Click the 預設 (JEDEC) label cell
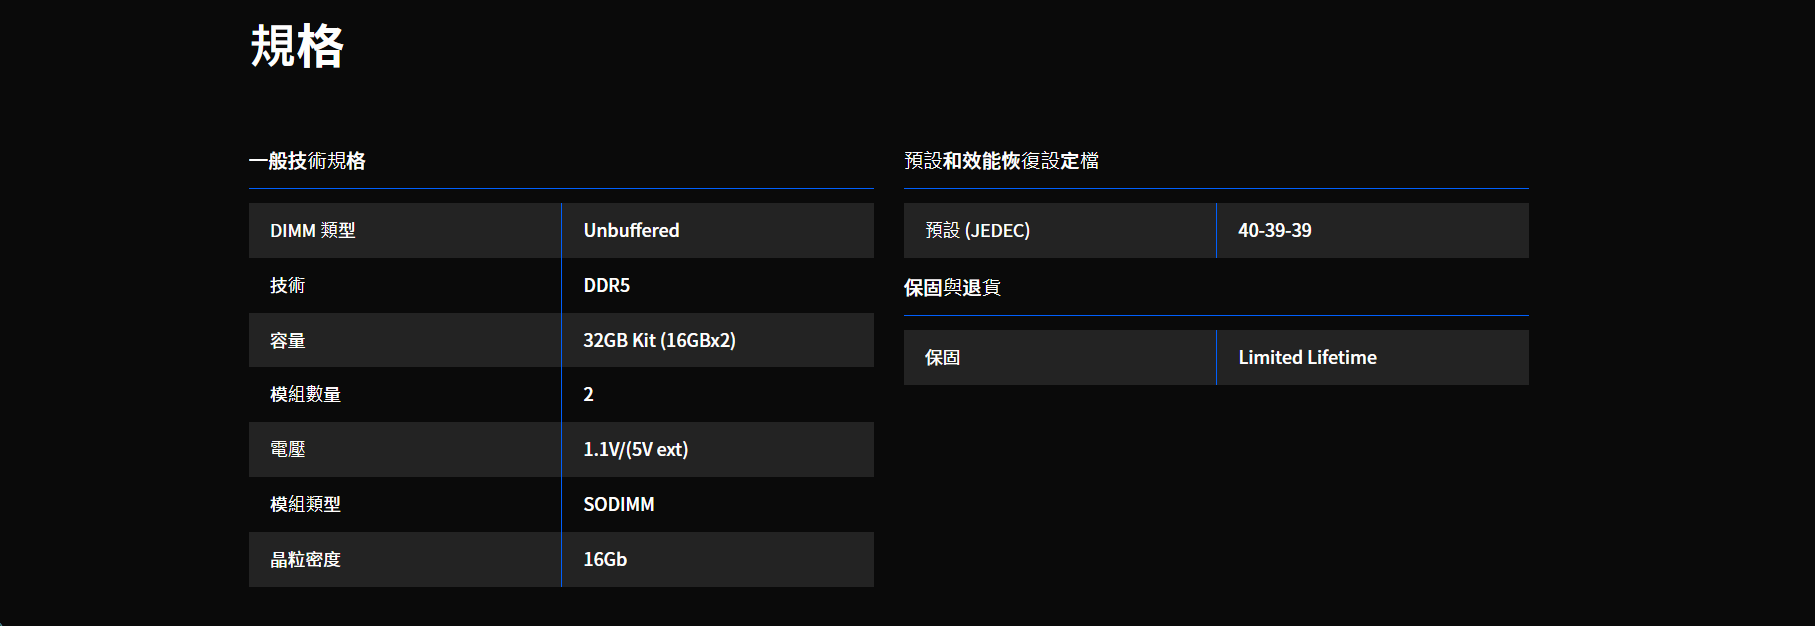Image resolution: width=1815 pixels, height=626 pixels. [x=1060, y=231]
